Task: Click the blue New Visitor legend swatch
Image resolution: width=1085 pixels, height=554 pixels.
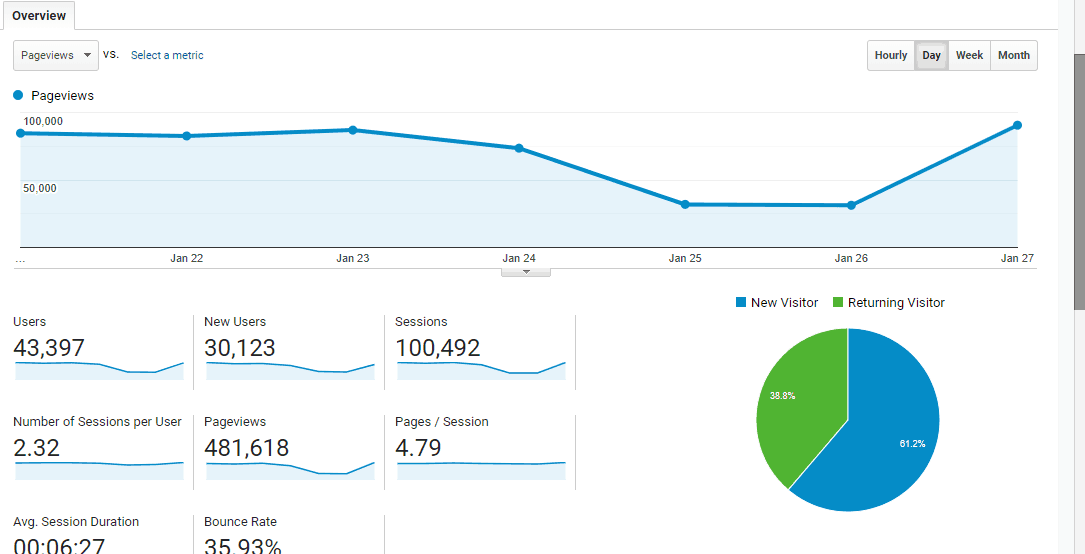Action: pos(741,303)
